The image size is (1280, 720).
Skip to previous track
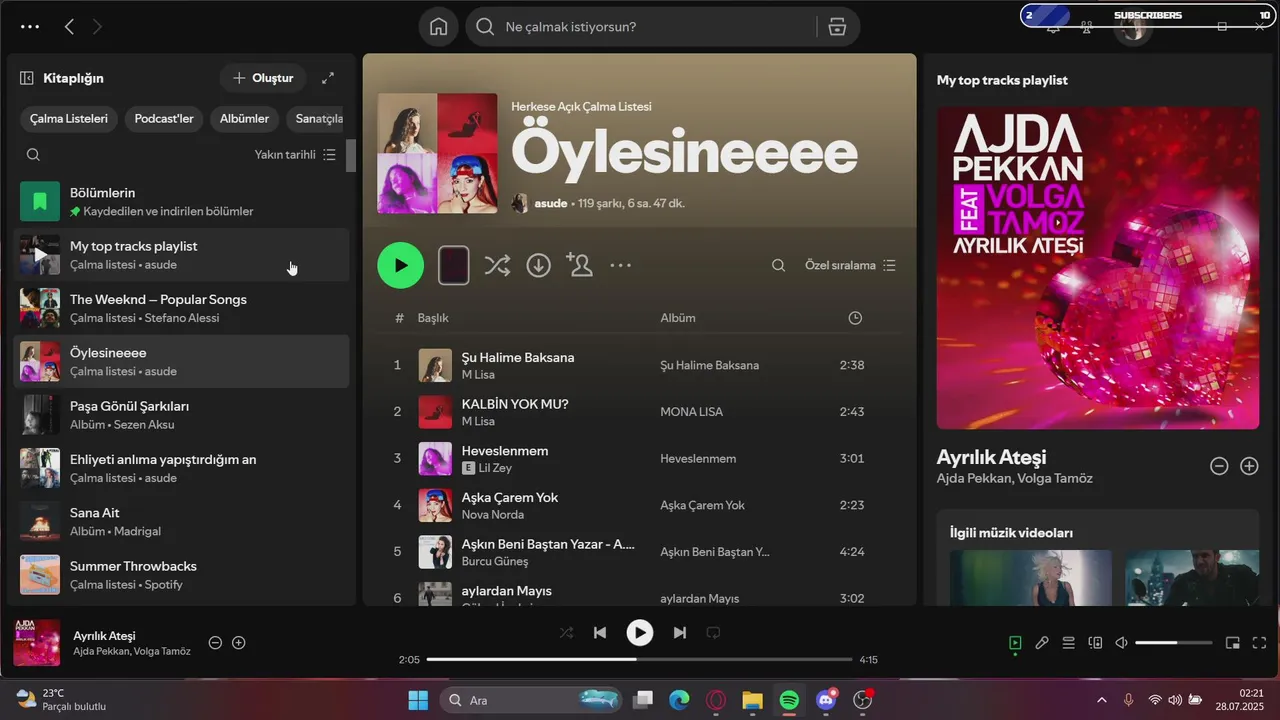point(600,632)
